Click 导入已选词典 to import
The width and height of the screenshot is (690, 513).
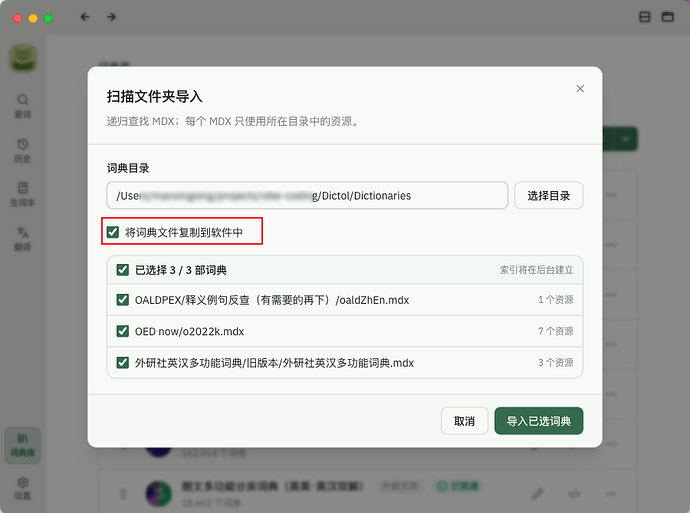[x=539, y=421]
